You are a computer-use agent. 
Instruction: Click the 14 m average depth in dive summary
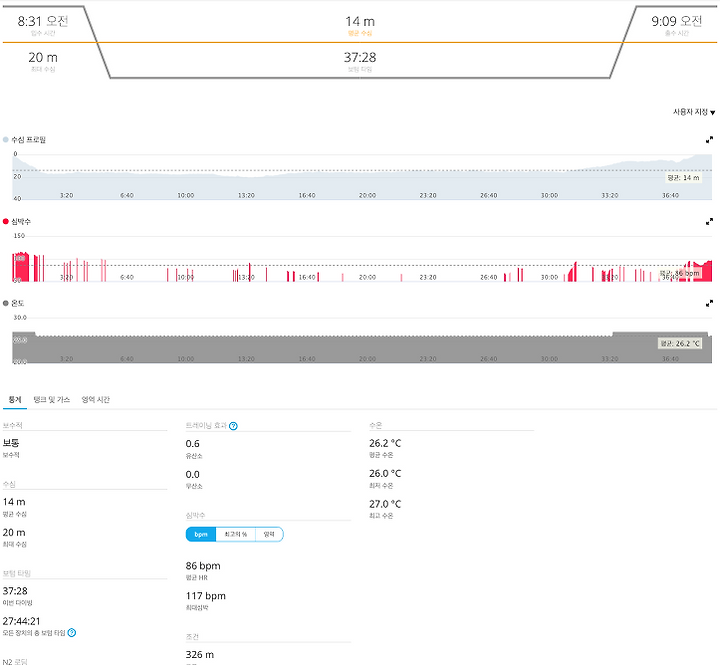(x=360, y=22)
